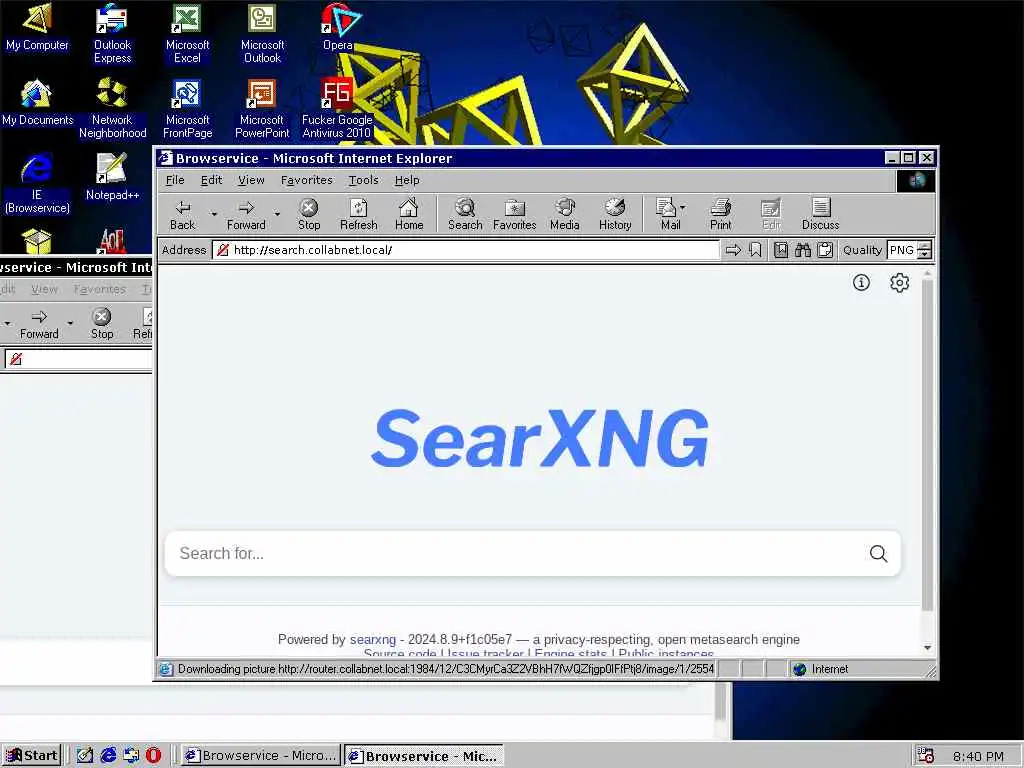
Task: Launch Opera from quick launch bar
Action: coord(153,756)
